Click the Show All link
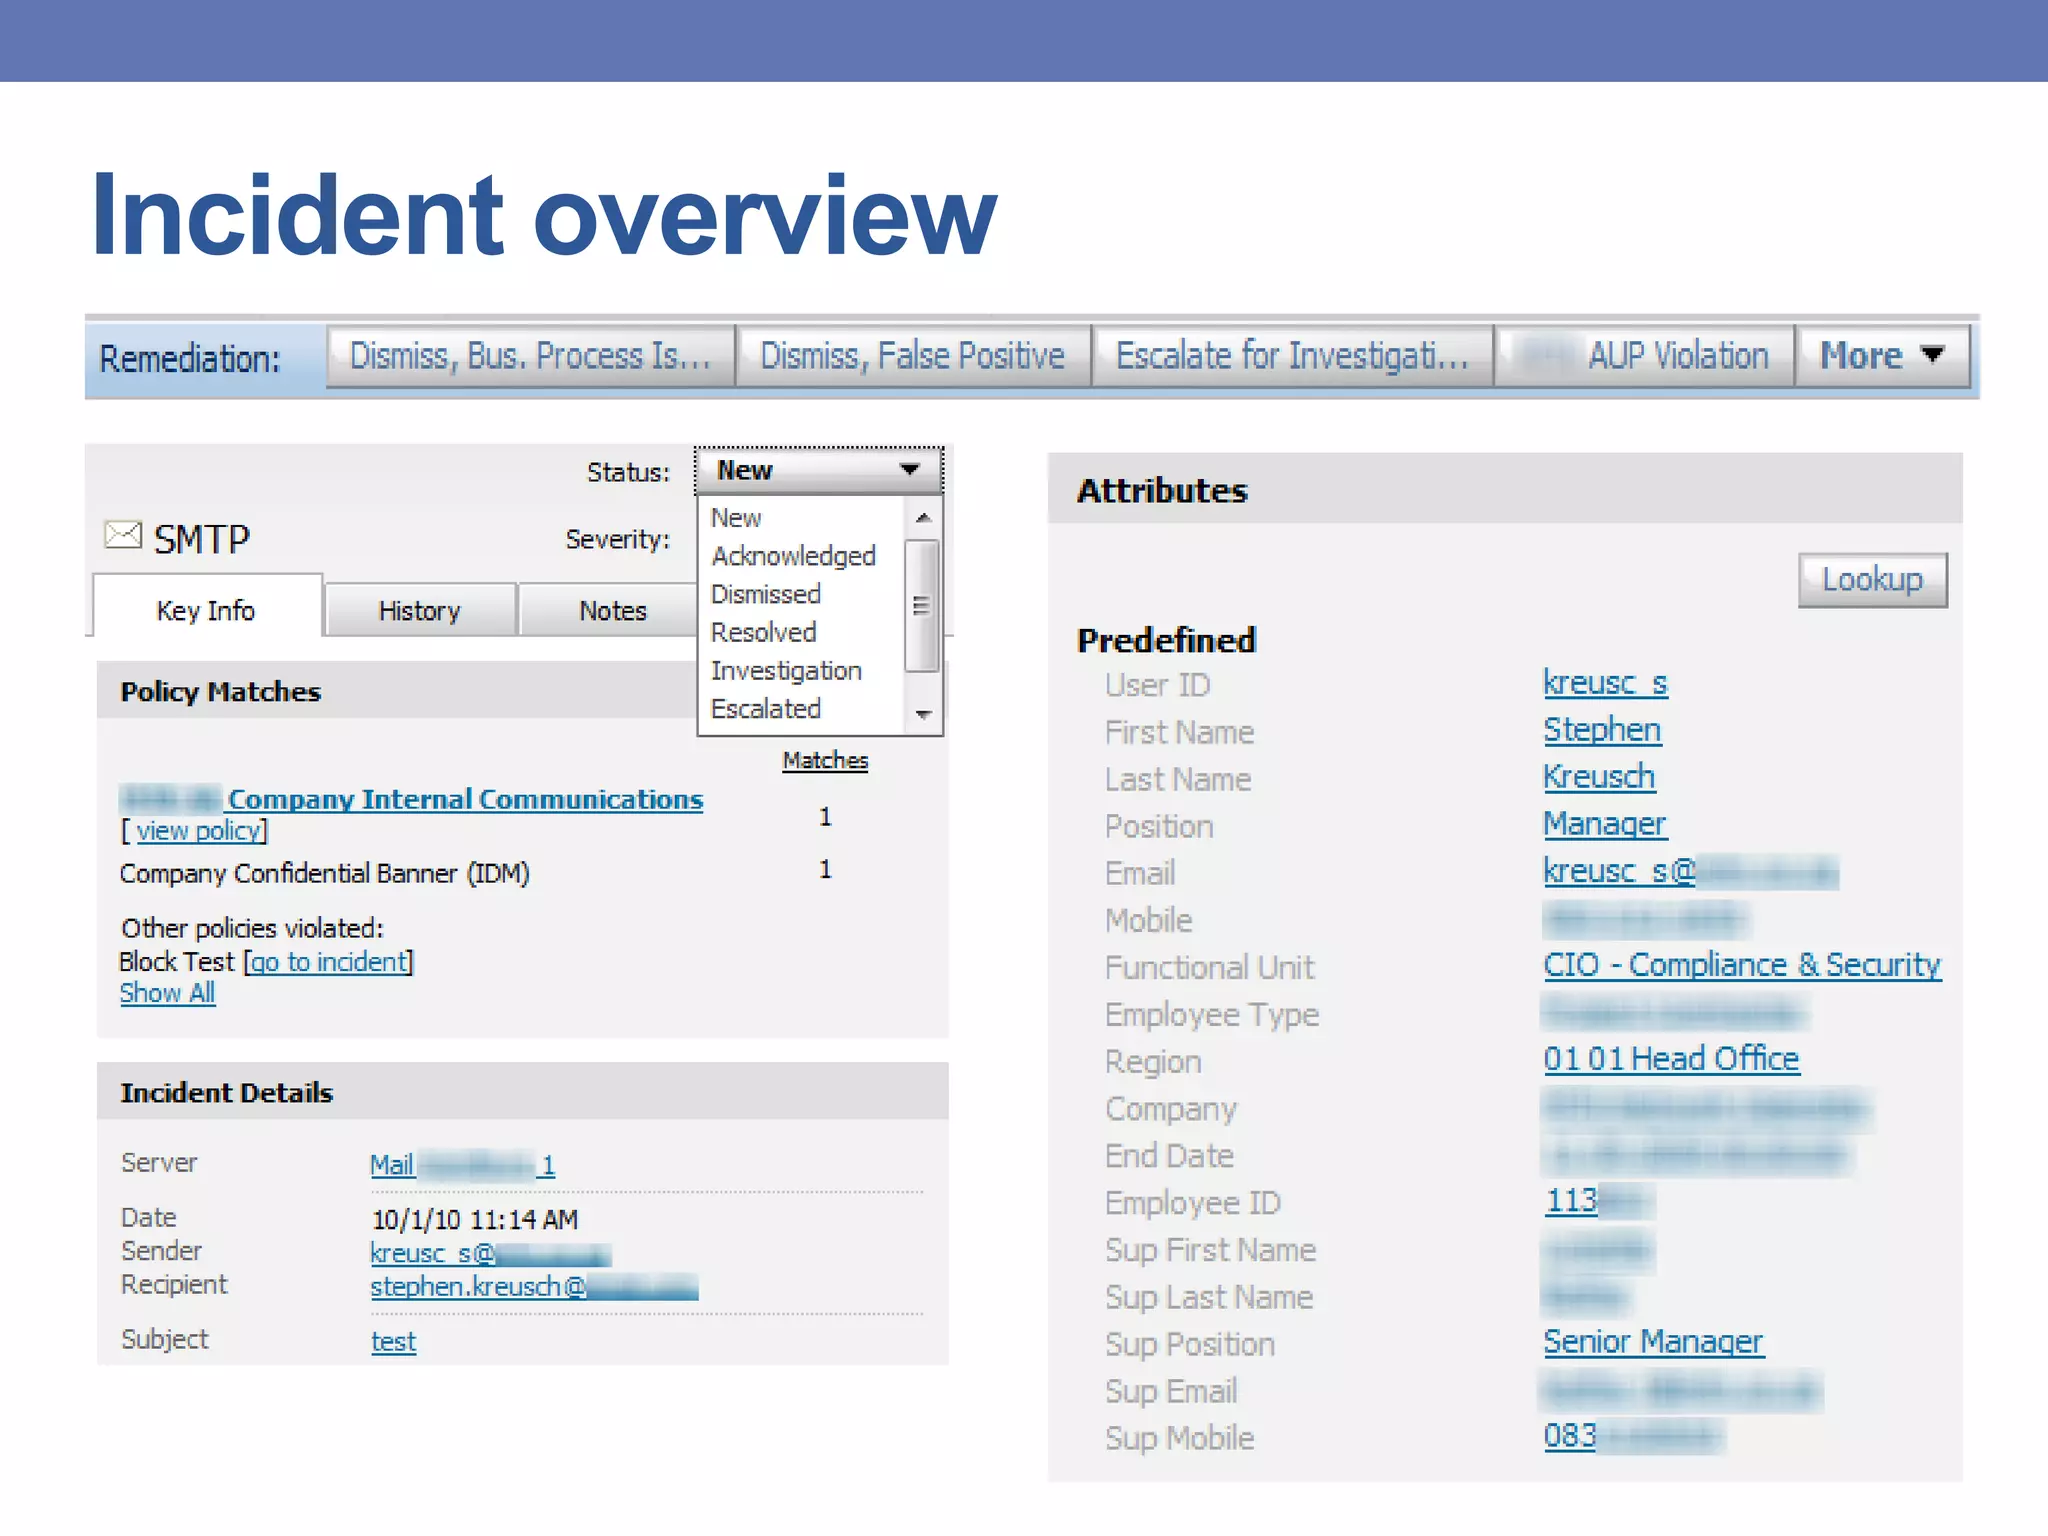The width and height of the screenshot is (2048, 1536). point(167,993)
